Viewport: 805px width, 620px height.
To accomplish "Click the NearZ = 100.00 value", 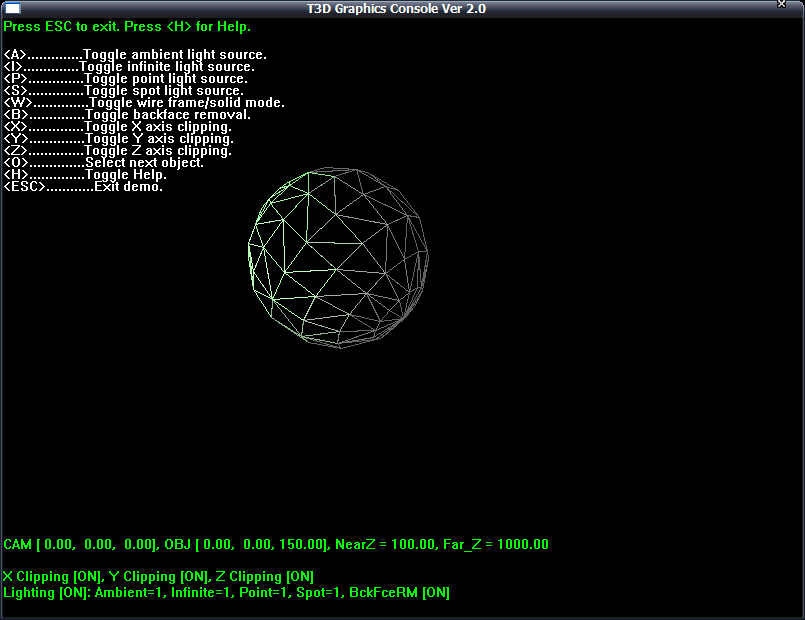I will (385, 545).
